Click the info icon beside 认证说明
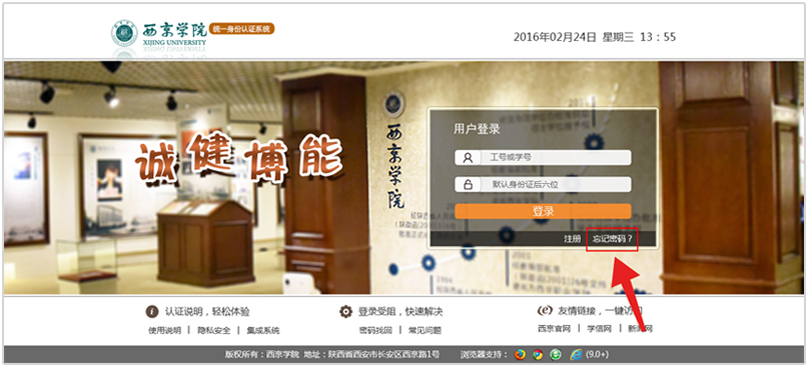The width and height of the screenshot is (807, 365). point(152,311)
